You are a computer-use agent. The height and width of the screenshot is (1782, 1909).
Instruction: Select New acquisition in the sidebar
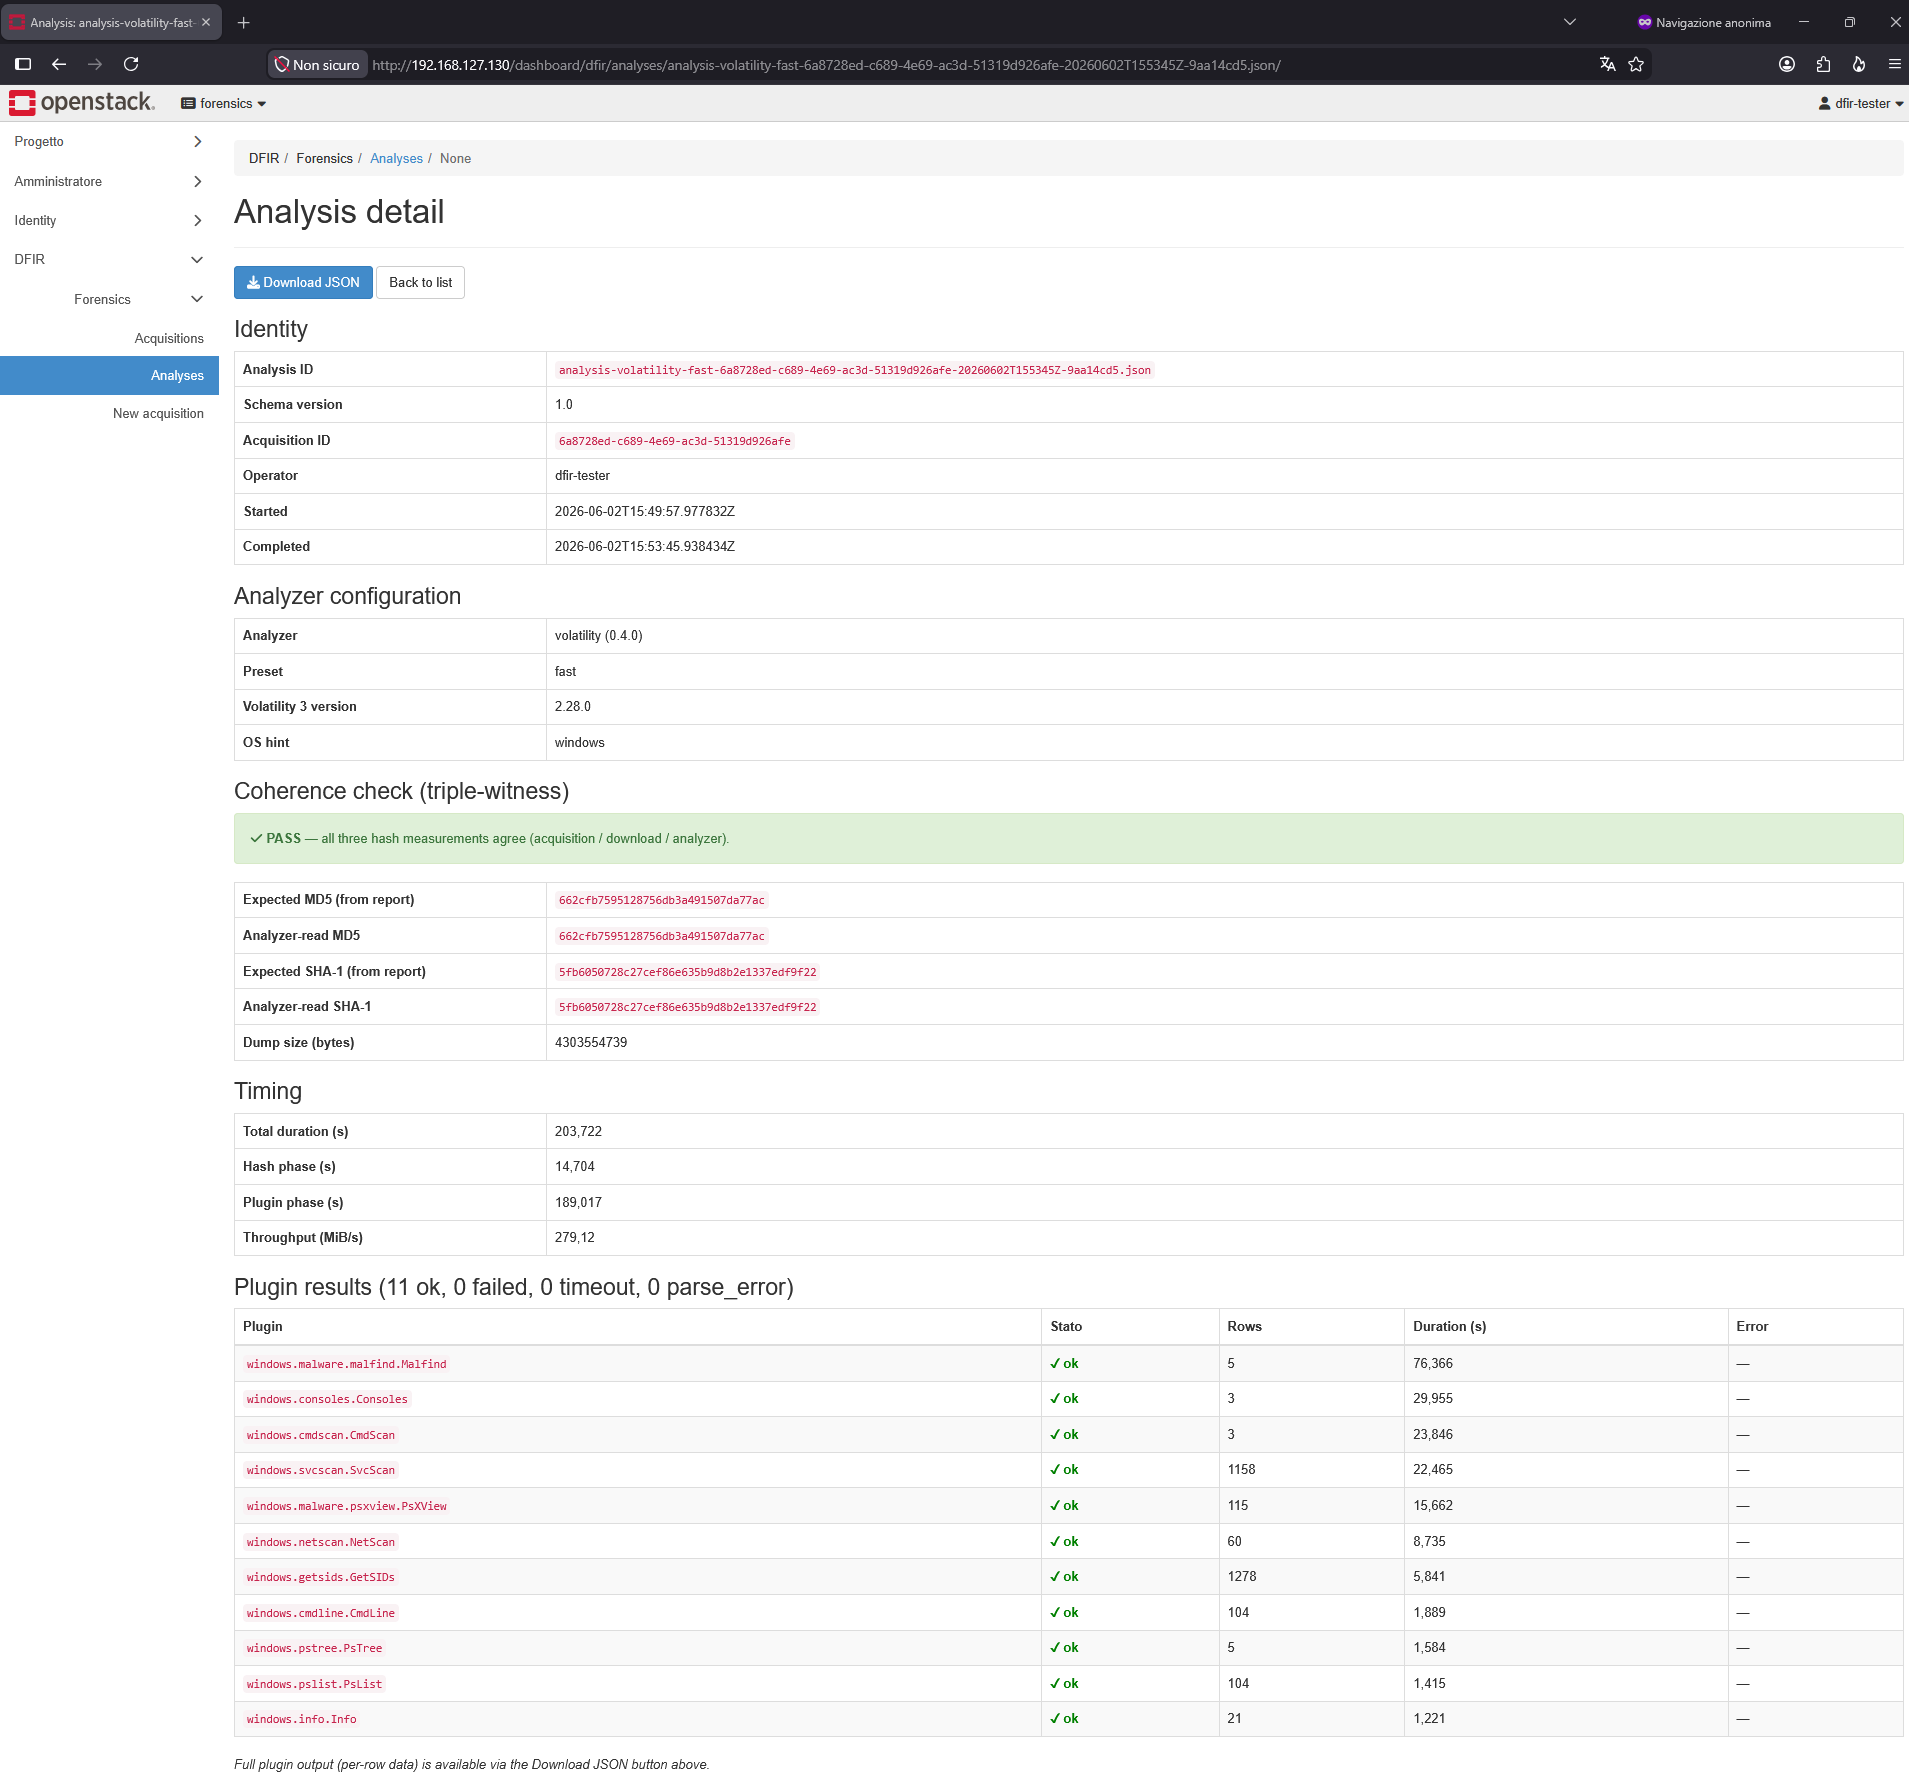pyautogui.click(x=158, y=414)
